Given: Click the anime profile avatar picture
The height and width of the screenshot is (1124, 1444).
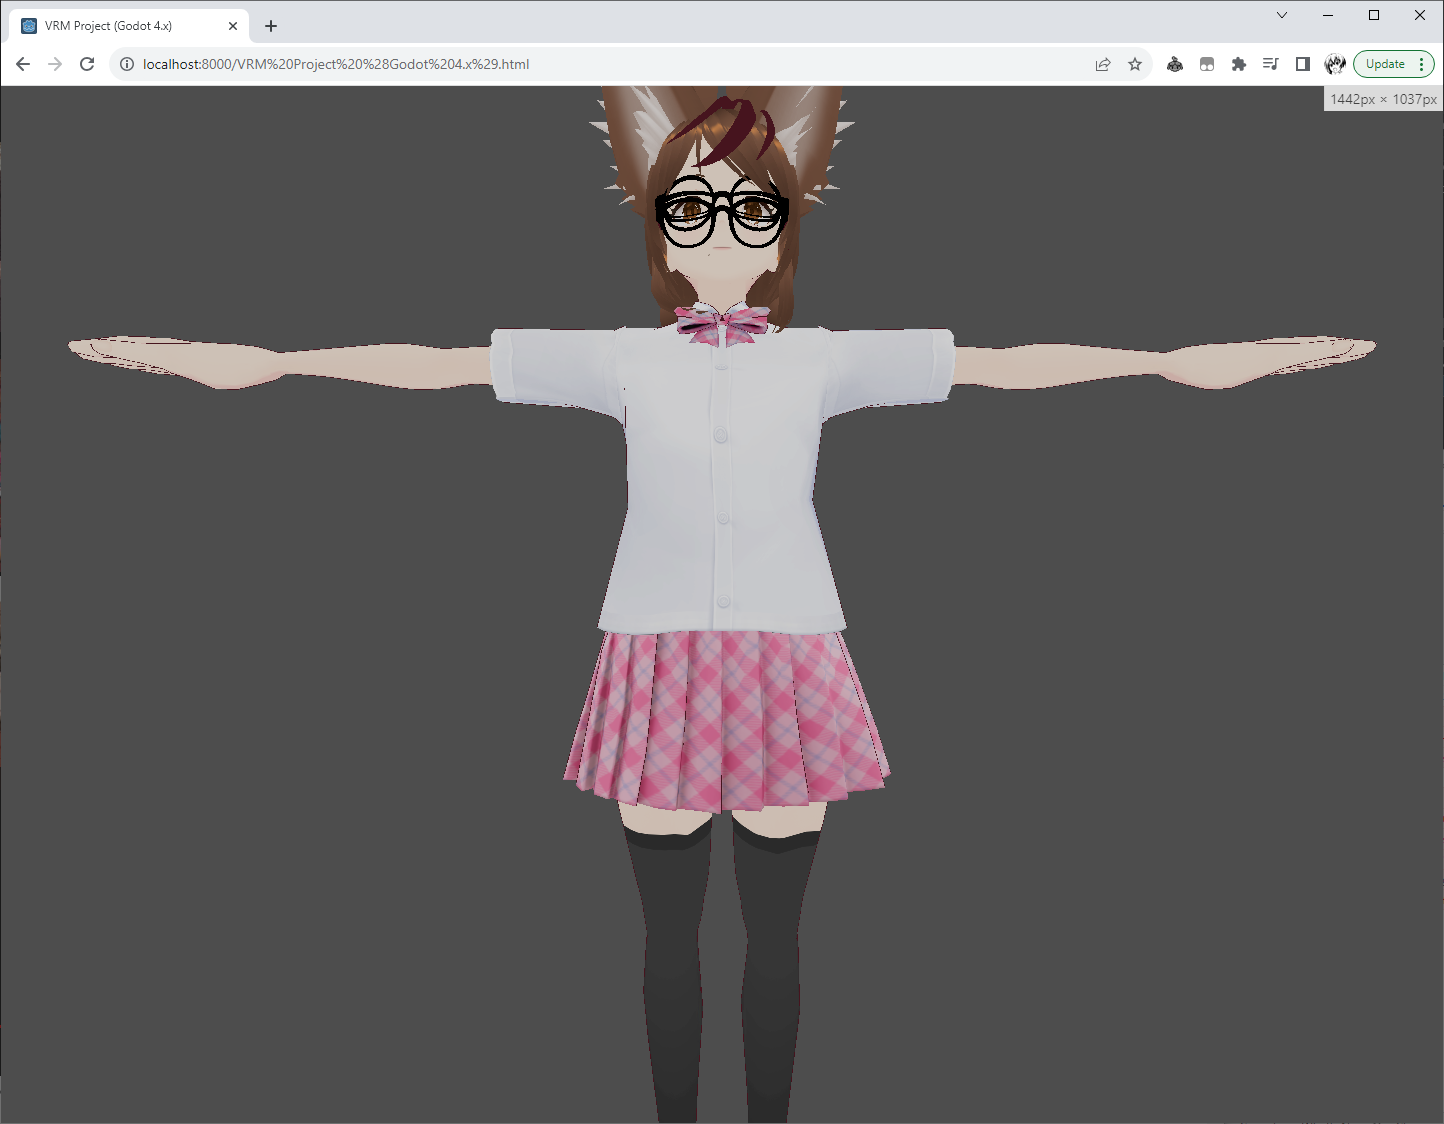Looking at the screenshot, I should click(x=1335, y=63).
